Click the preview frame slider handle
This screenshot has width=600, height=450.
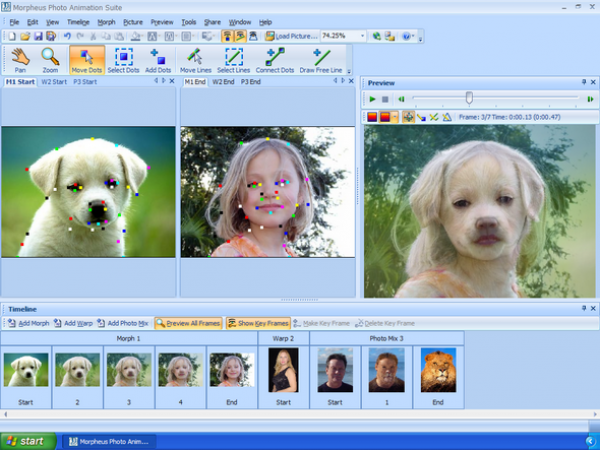(x=468, y=99)
